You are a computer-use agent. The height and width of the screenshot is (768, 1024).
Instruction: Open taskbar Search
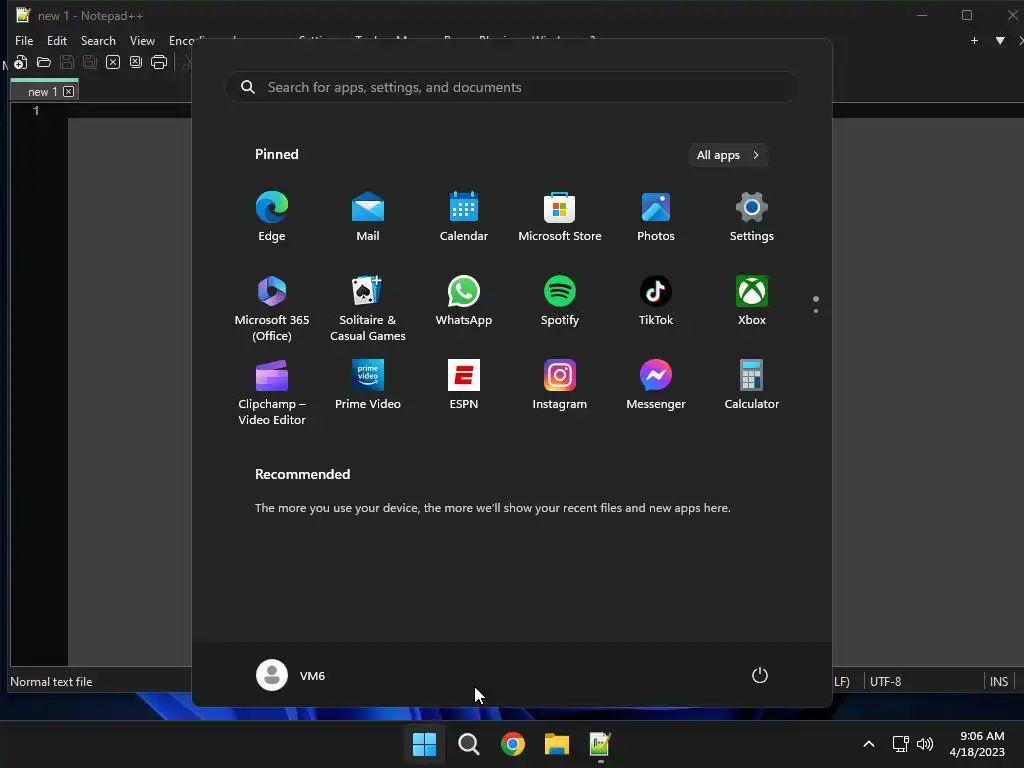[x=468, y=744]
